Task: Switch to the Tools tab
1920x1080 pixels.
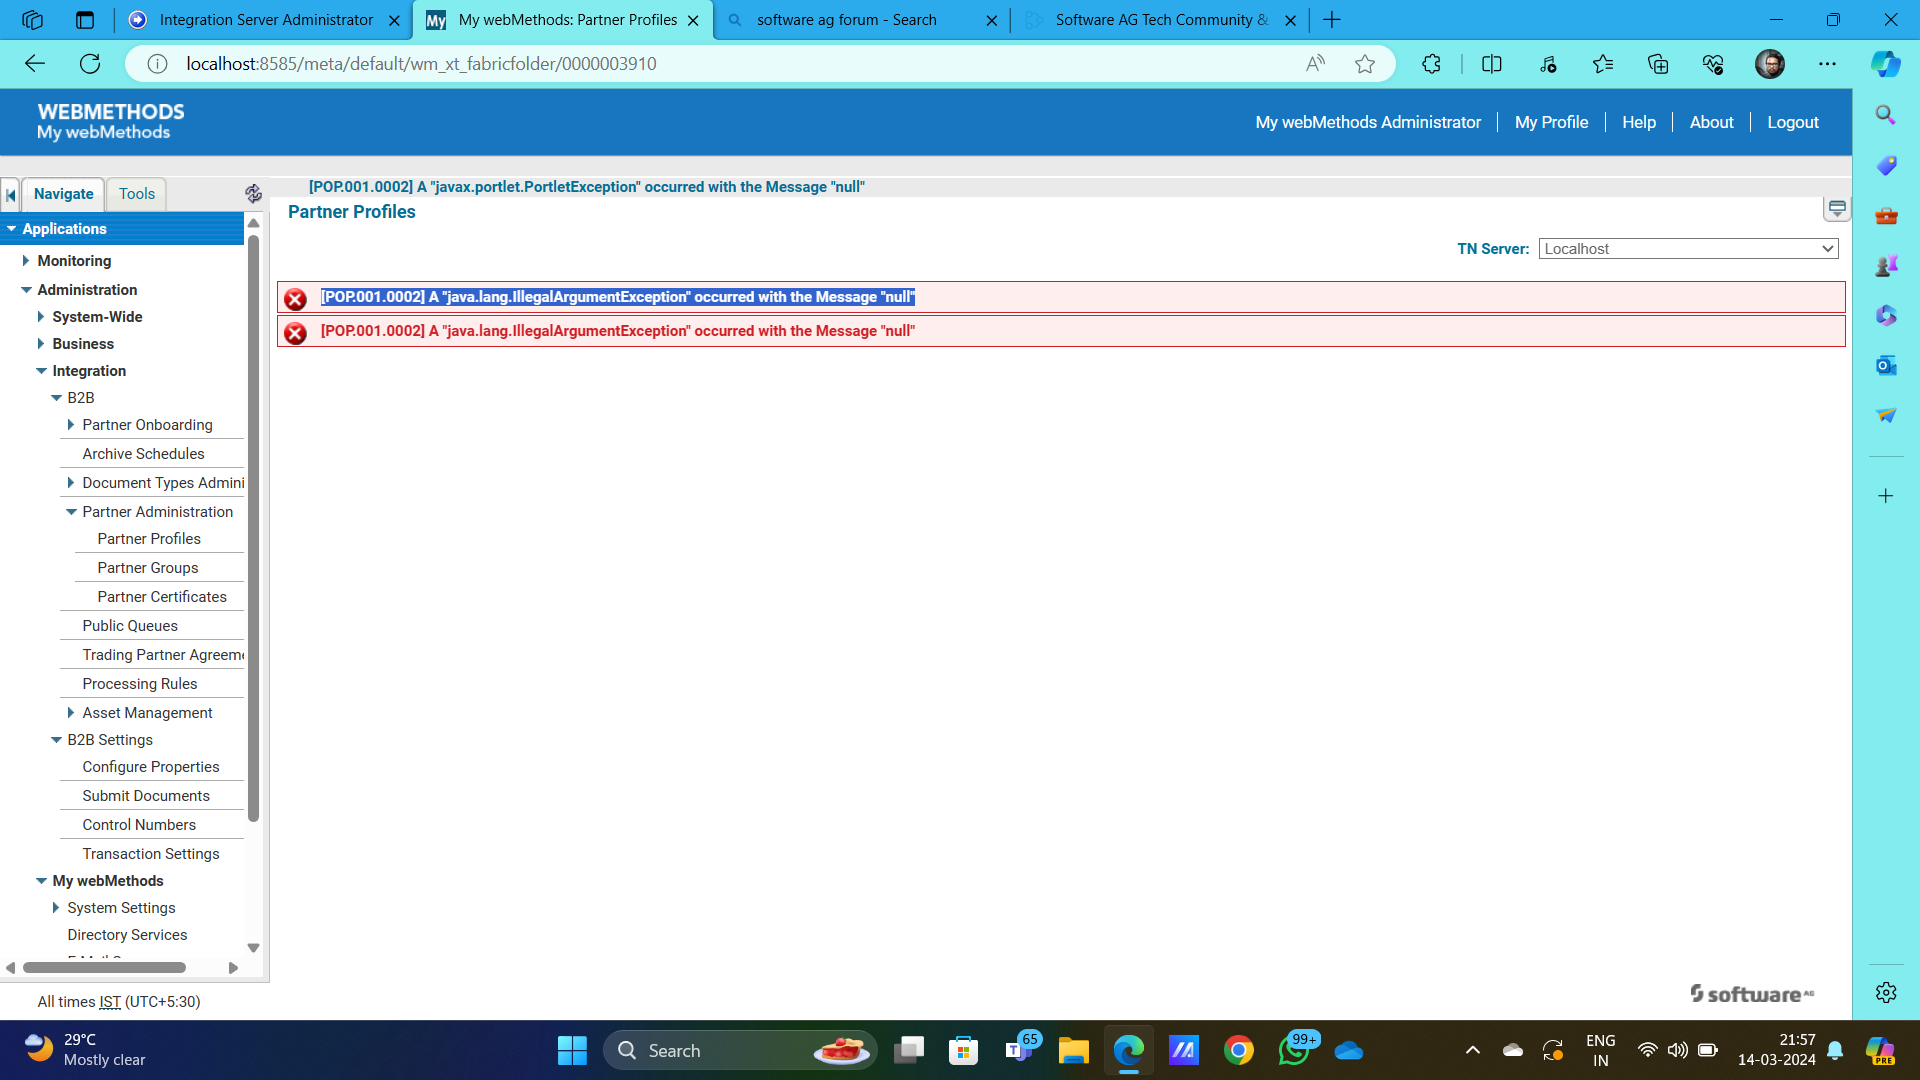Action: tap(137, 194)
